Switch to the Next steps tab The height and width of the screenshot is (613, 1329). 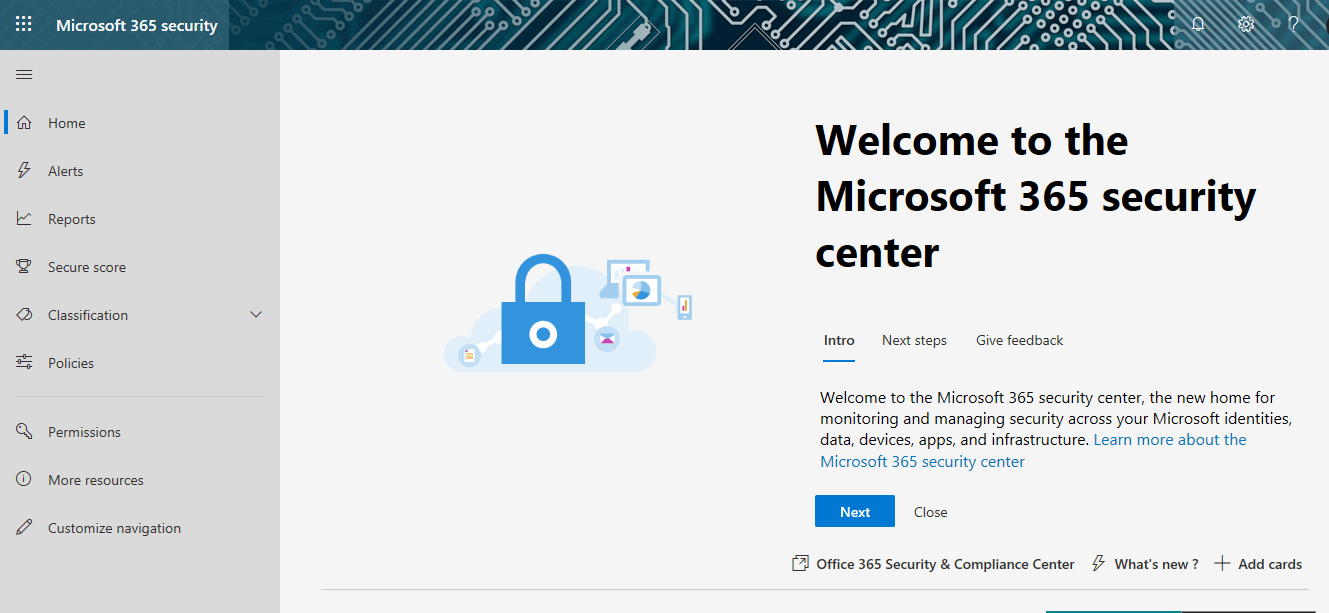tap(914, 341)
